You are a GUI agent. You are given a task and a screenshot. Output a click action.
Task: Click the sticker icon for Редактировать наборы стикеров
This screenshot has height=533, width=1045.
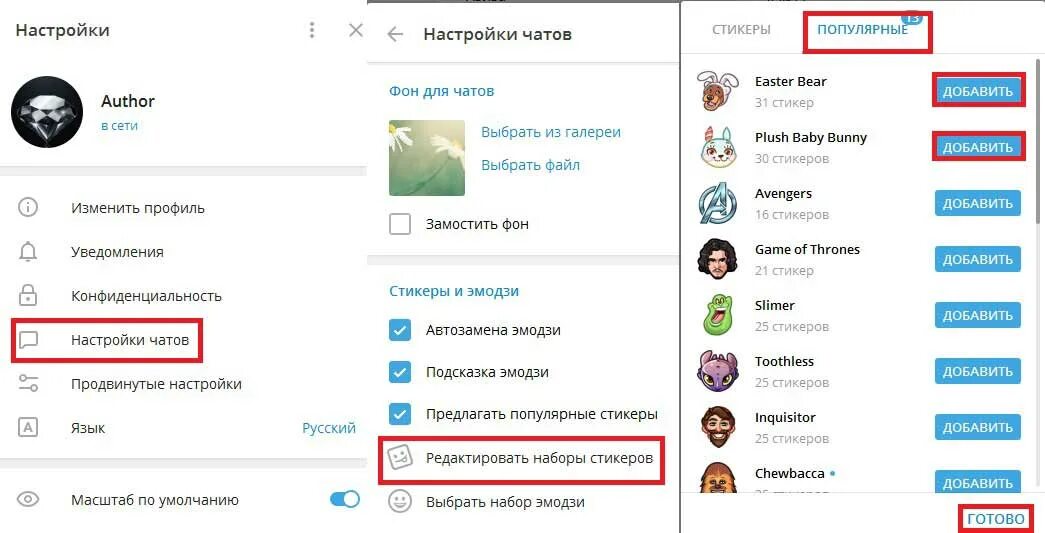401,458
